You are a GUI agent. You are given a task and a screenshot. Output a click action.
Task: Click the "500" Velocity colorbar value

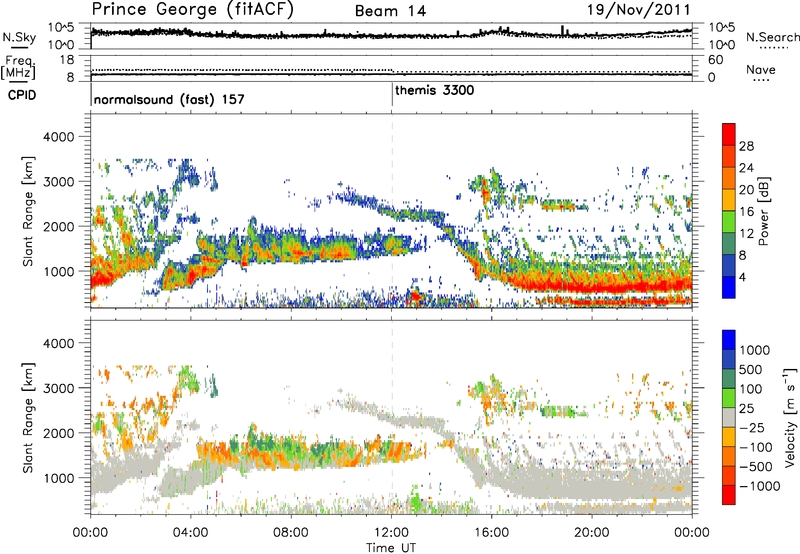[x=751, y=370]
